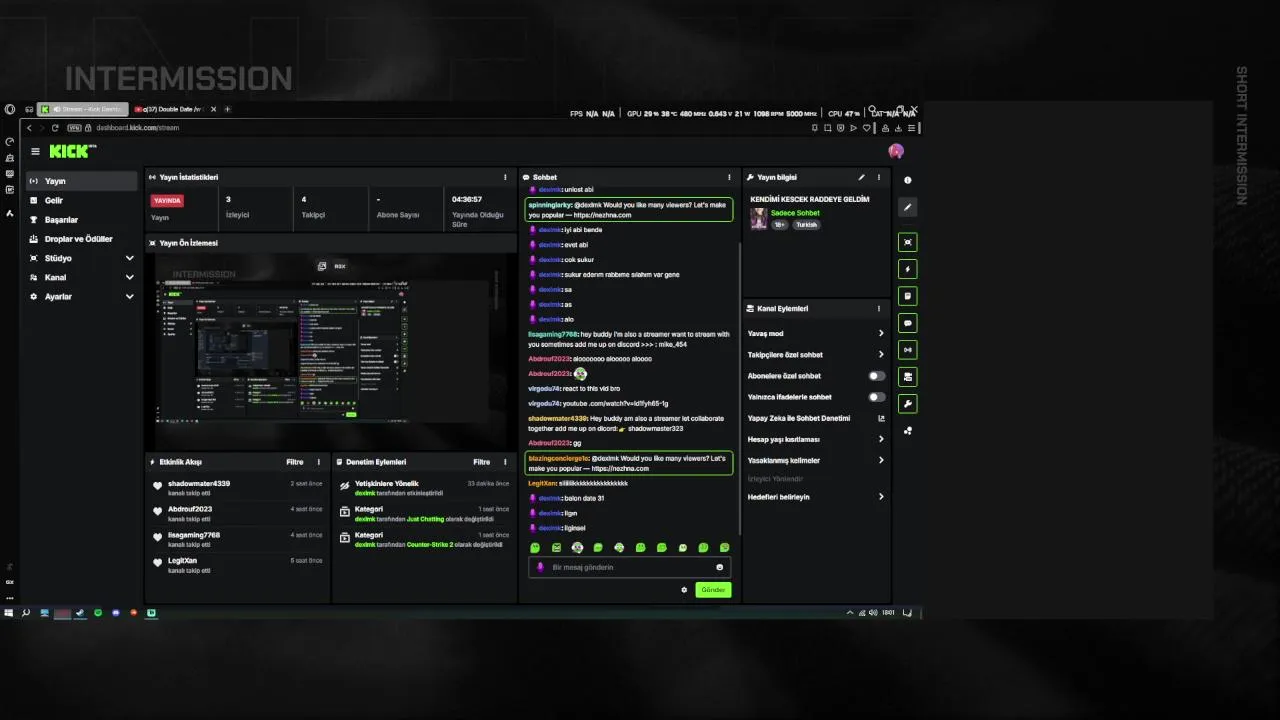This screenshot has width=1280, height=720.
Task: Open Hedefleri belirleyin settings
Action: [816, 497]
